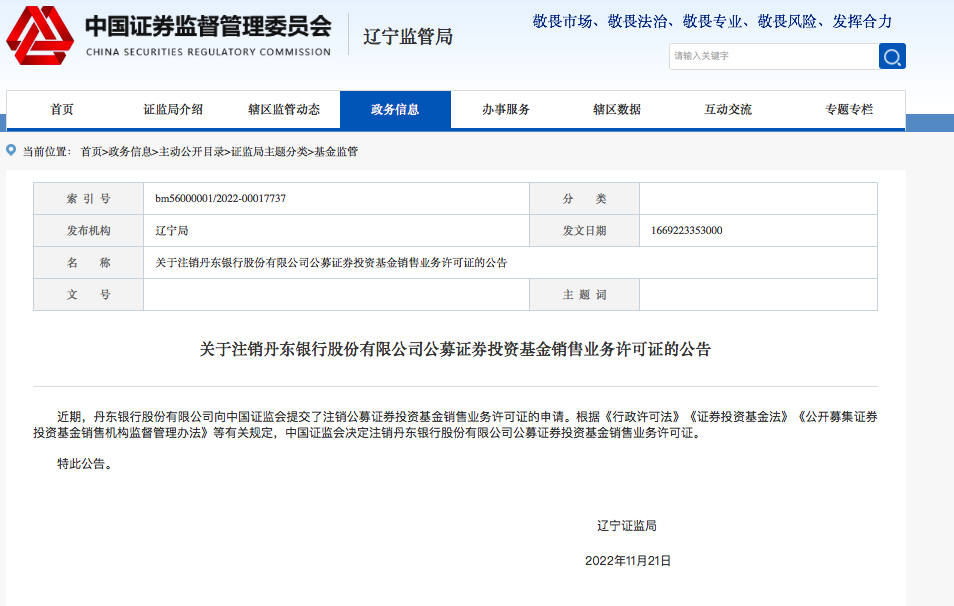Click the date 2022年11月21日
Image resolution: width=954 pixels, height=606 pixels.
coord(628,561)
